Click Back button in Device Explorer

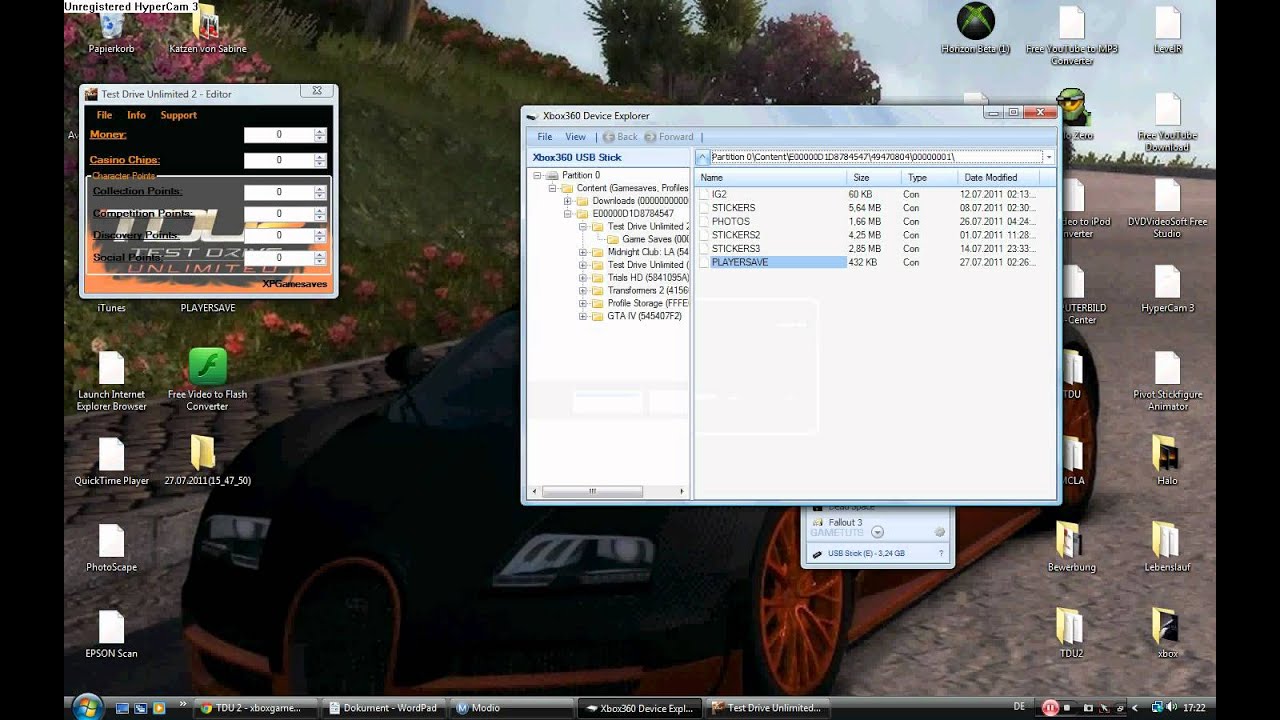pos(620,137)
